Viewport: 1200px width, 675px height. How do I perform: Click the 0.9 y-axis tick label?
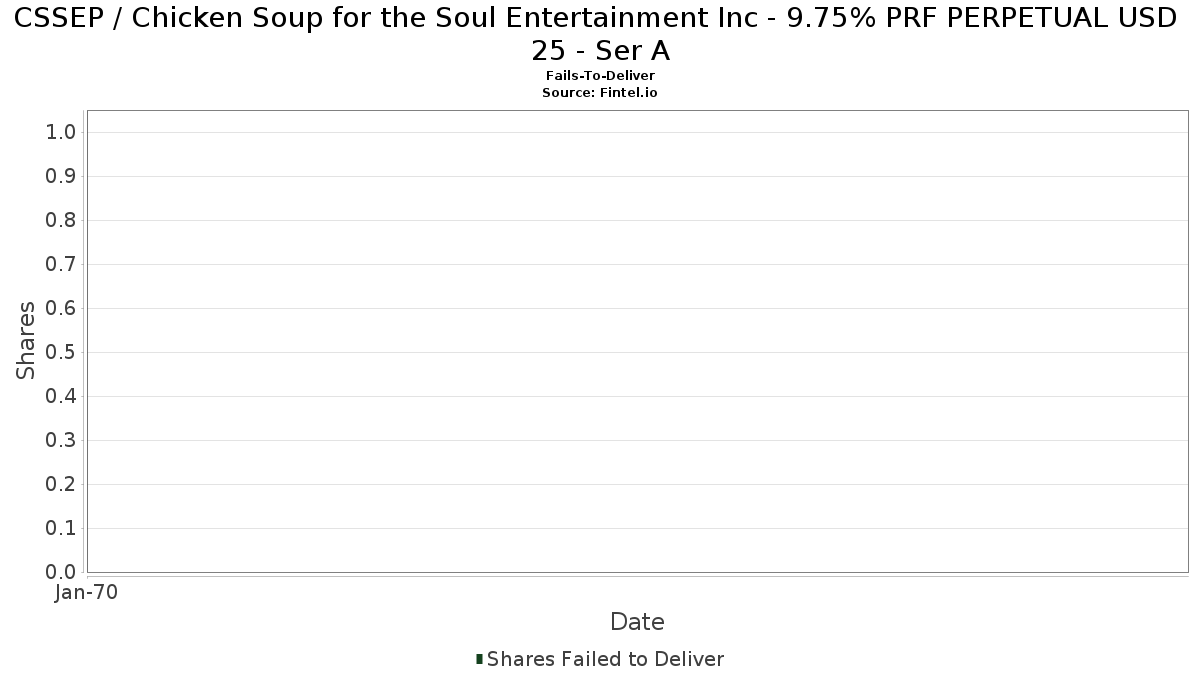[x=61, y=177]
